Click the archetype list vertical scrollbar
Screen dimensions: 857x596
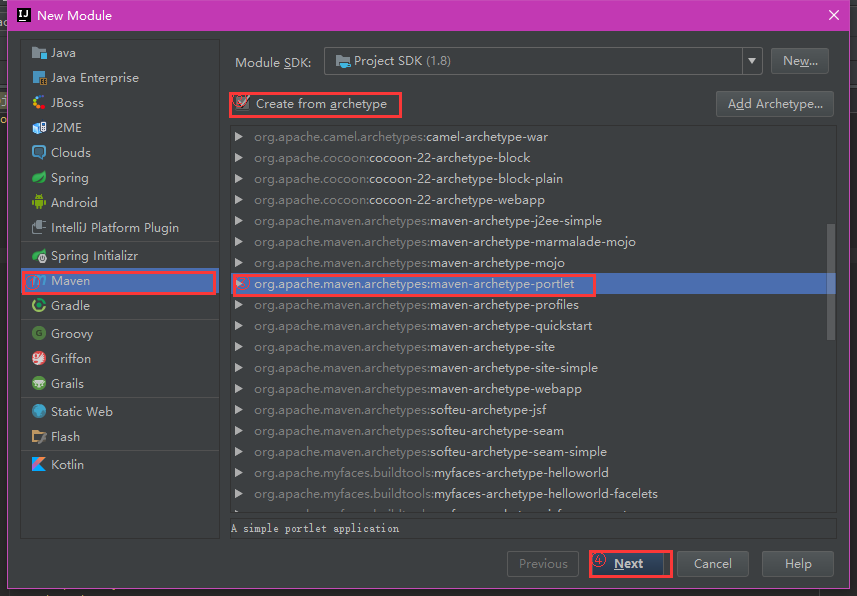point(831,282)
